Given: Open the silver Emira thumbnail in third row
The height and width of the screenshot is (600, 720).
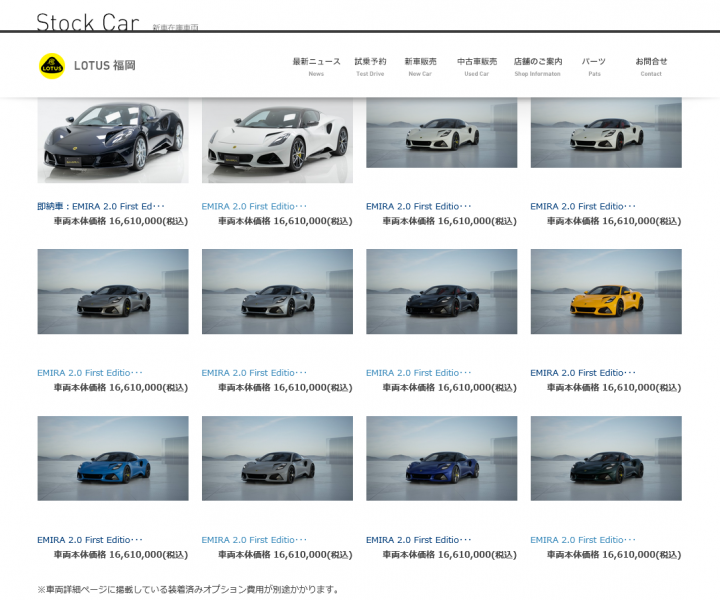Looking at the screenshot, I should pos(277,459).
